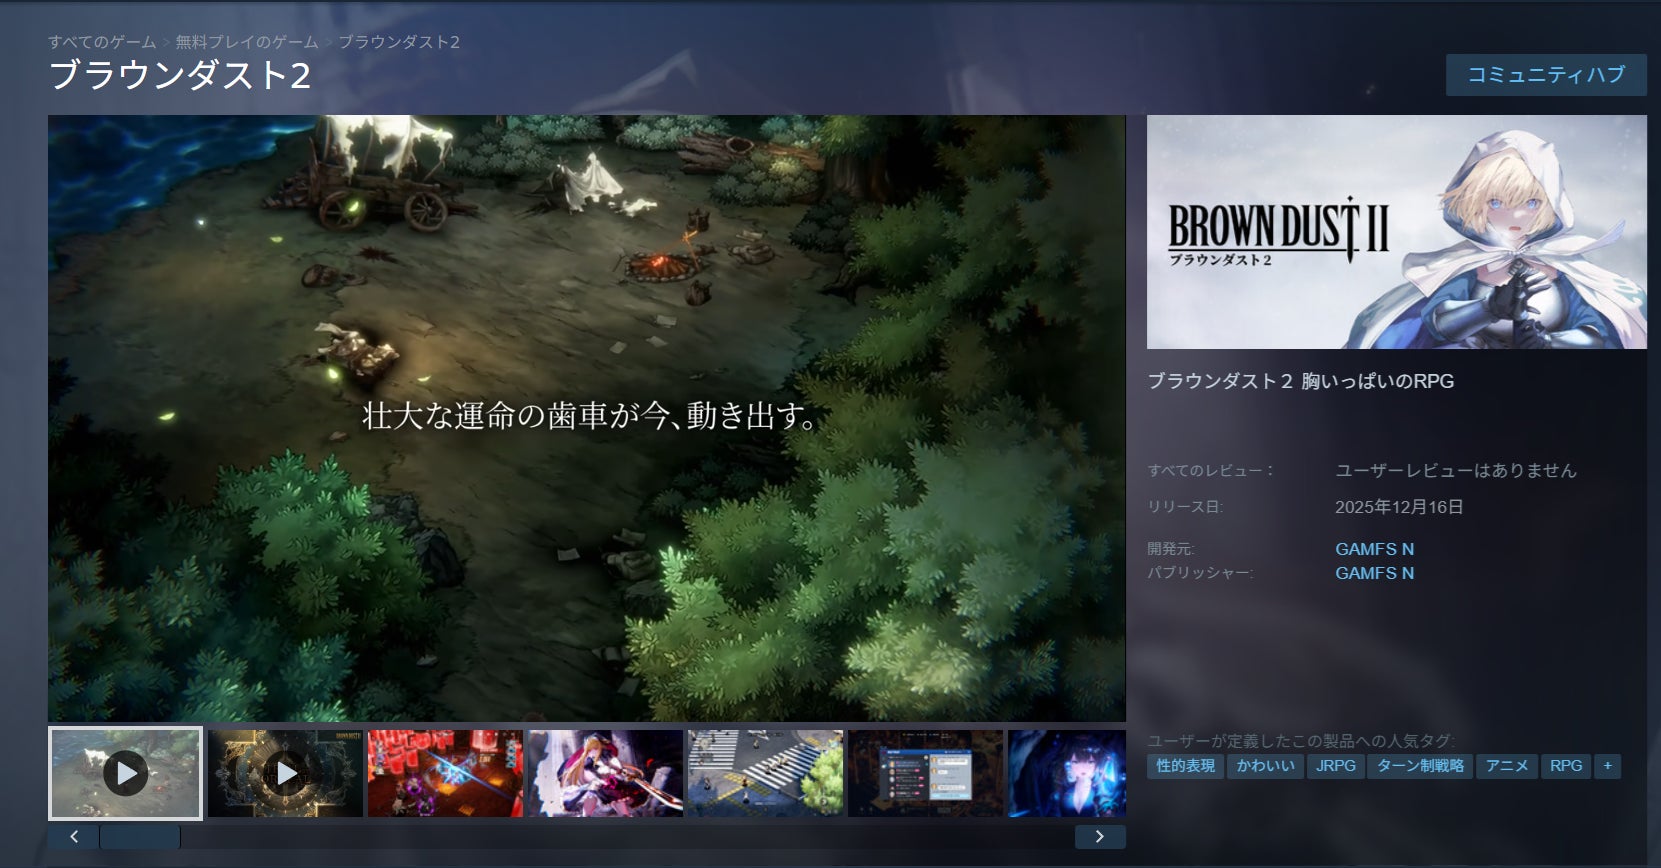Expand more tags with the plus button

1608,766
